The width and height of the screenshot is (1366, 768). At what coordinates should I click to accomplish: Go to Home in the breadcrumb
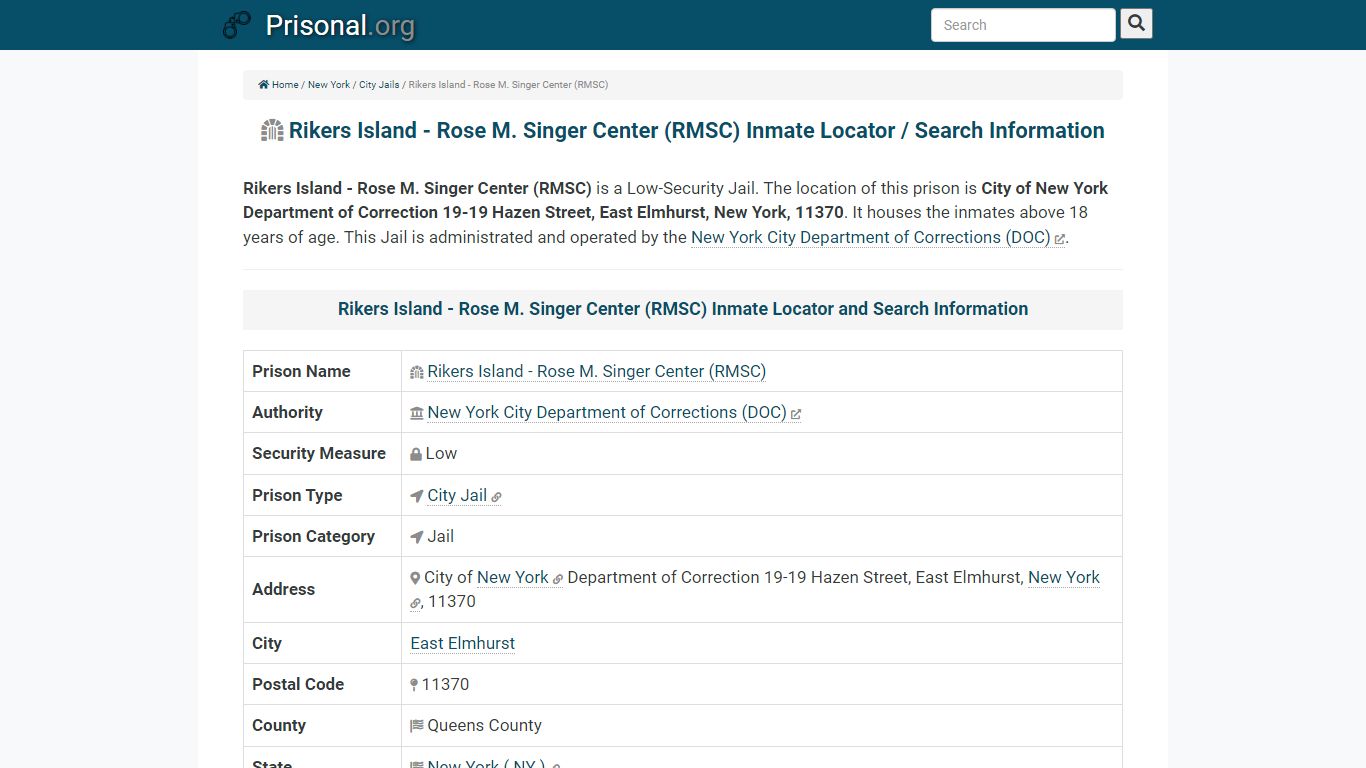(285, 85)
